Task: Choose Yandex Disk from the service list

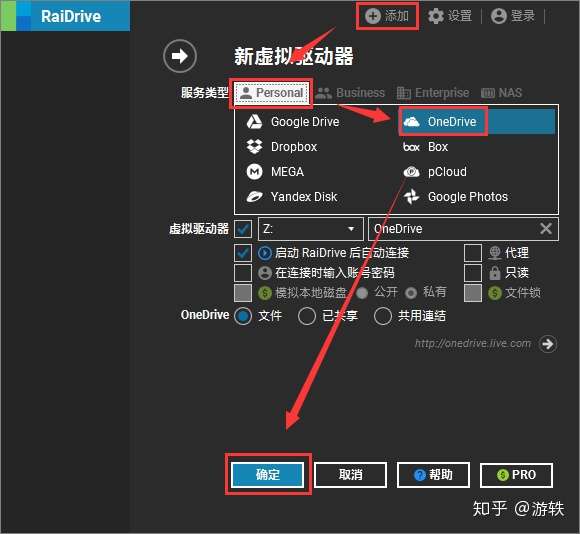Action: pos(292,197)
